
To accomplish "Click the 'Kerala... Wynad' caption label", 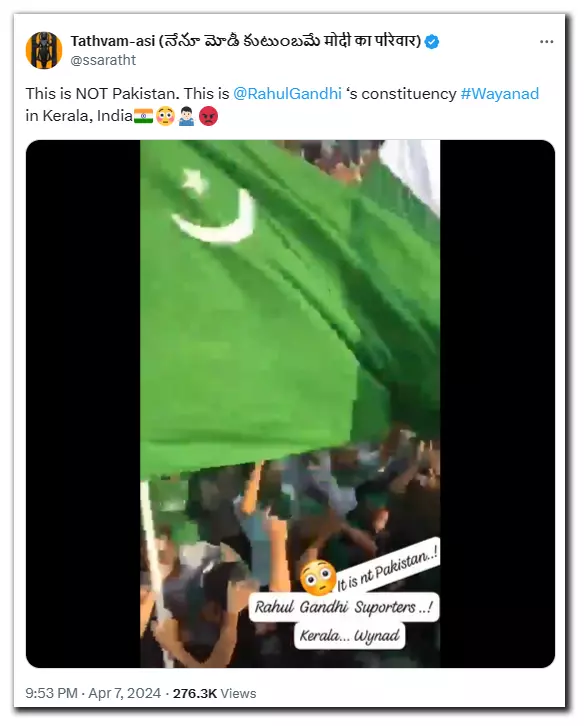I will 349,636.
